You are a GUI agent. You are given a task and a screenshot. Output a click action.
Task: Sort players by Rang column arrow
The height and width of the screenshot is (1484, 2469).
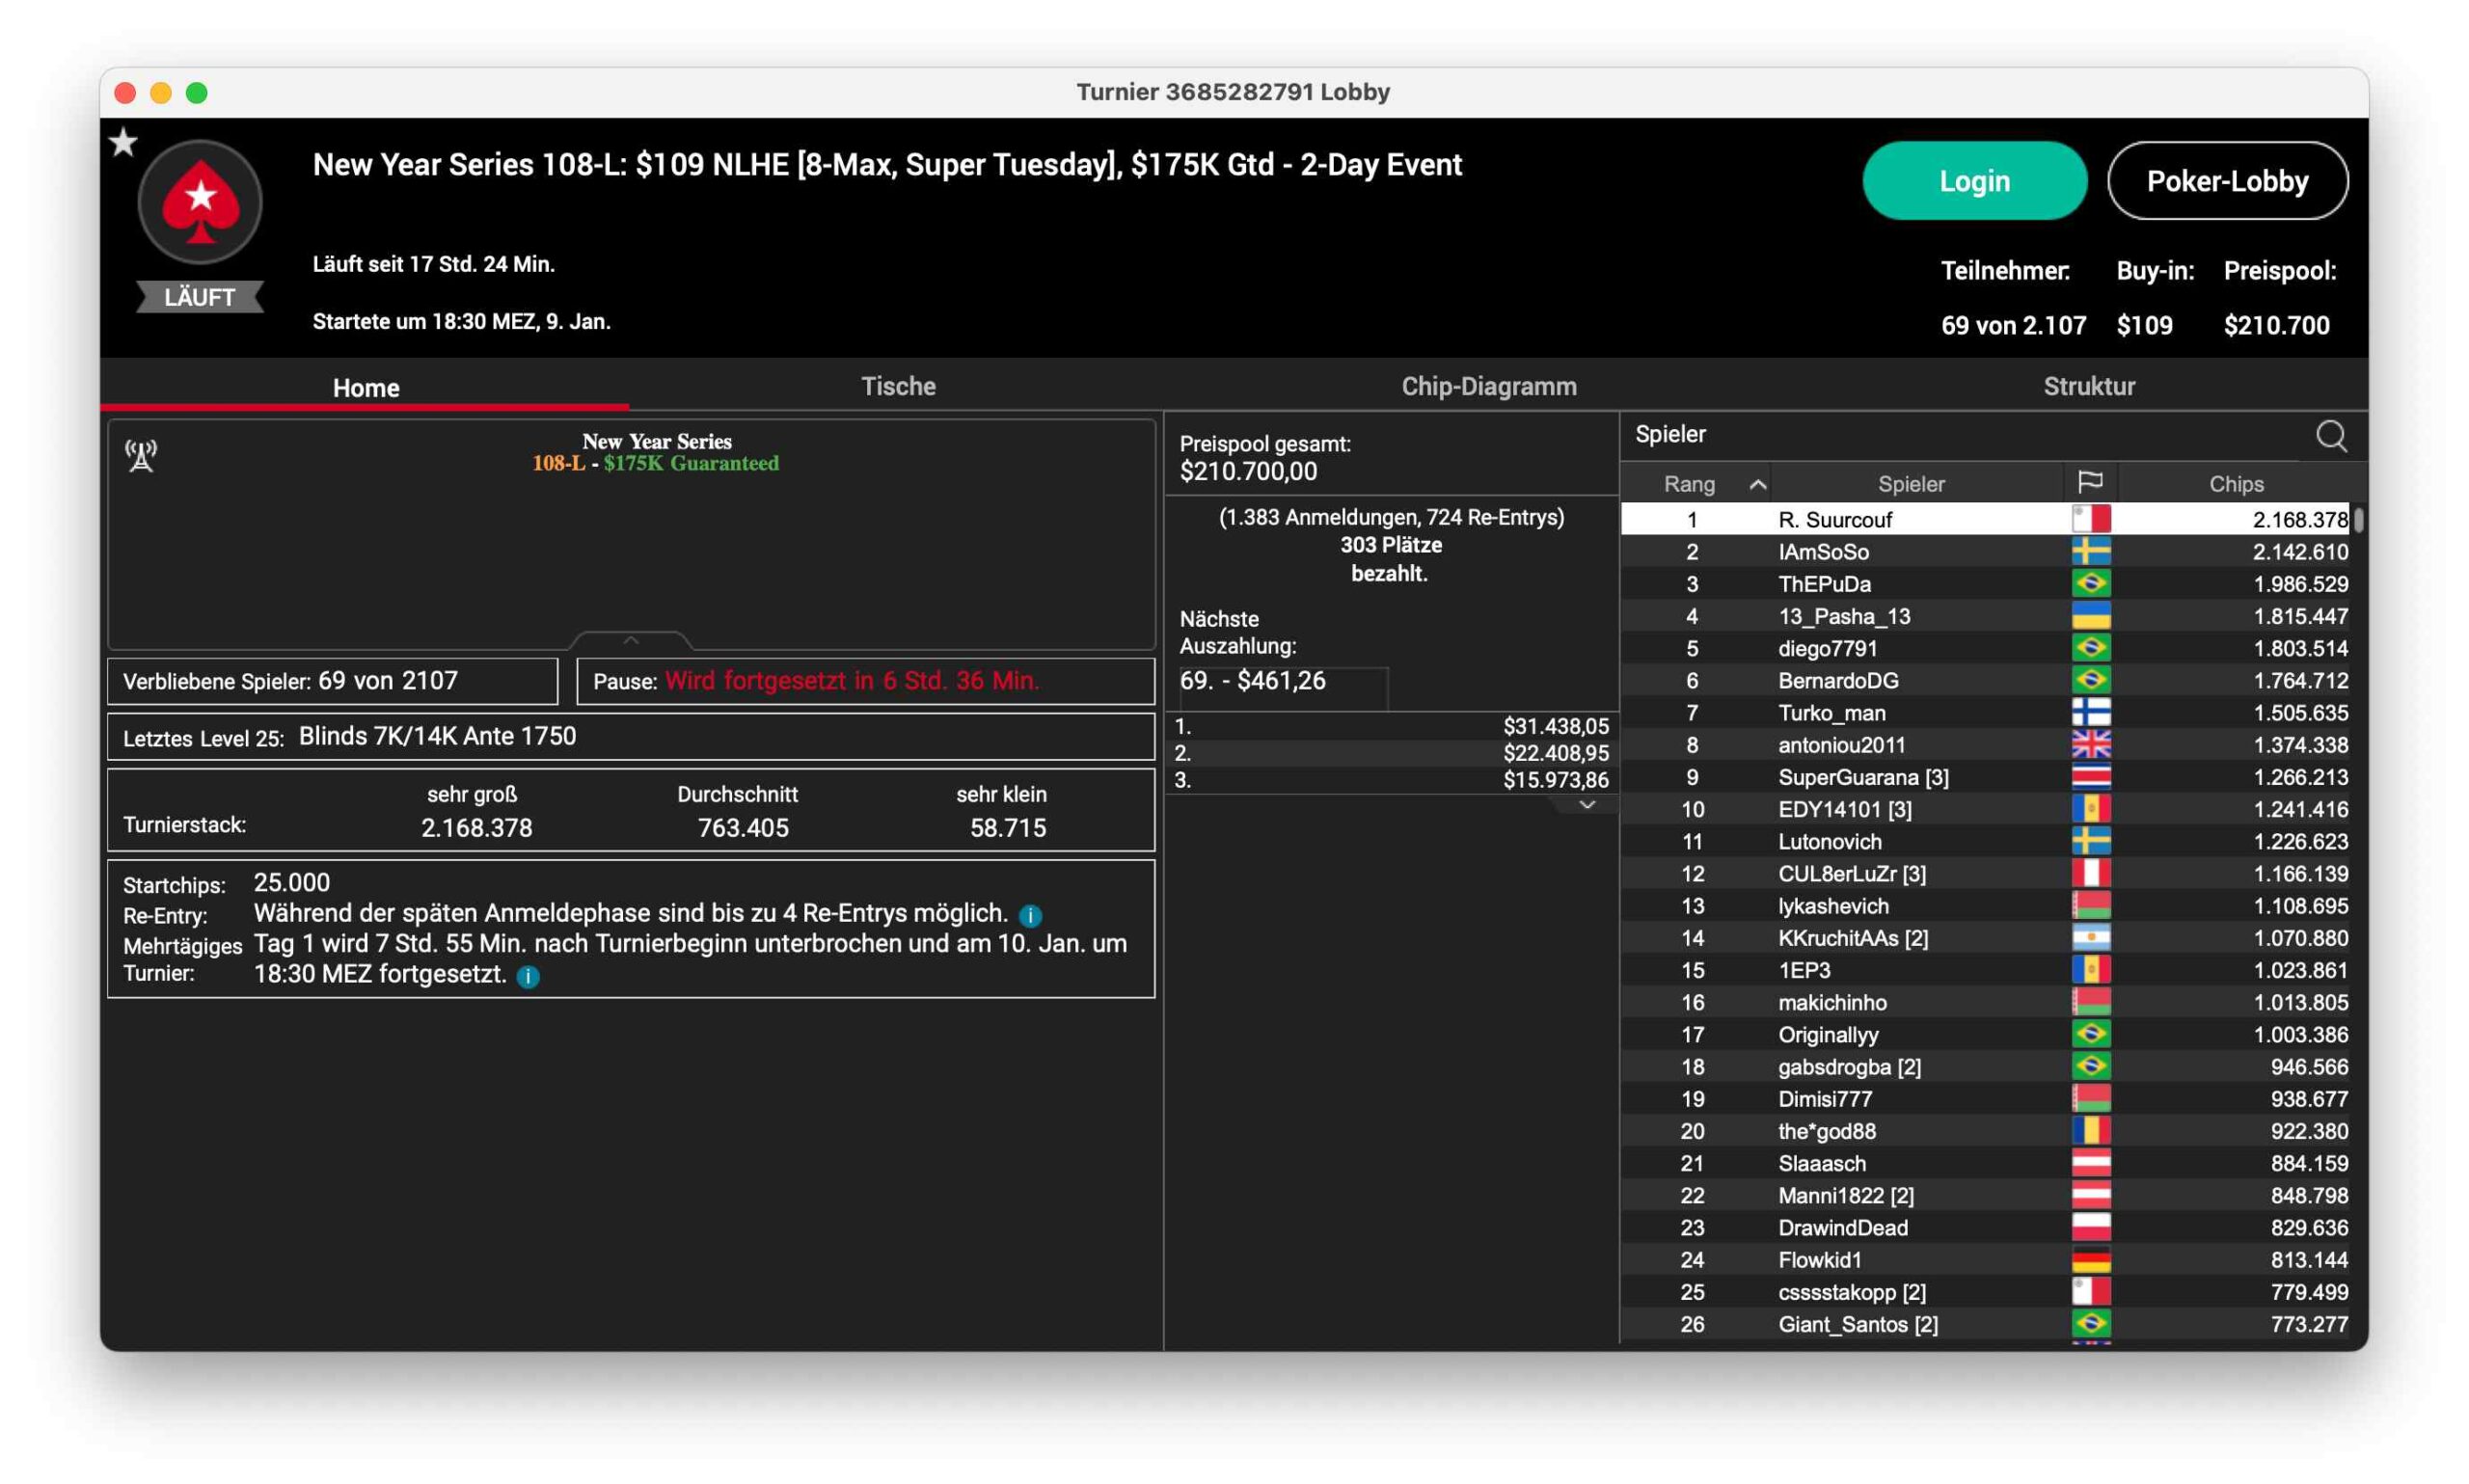point(1757,484)
